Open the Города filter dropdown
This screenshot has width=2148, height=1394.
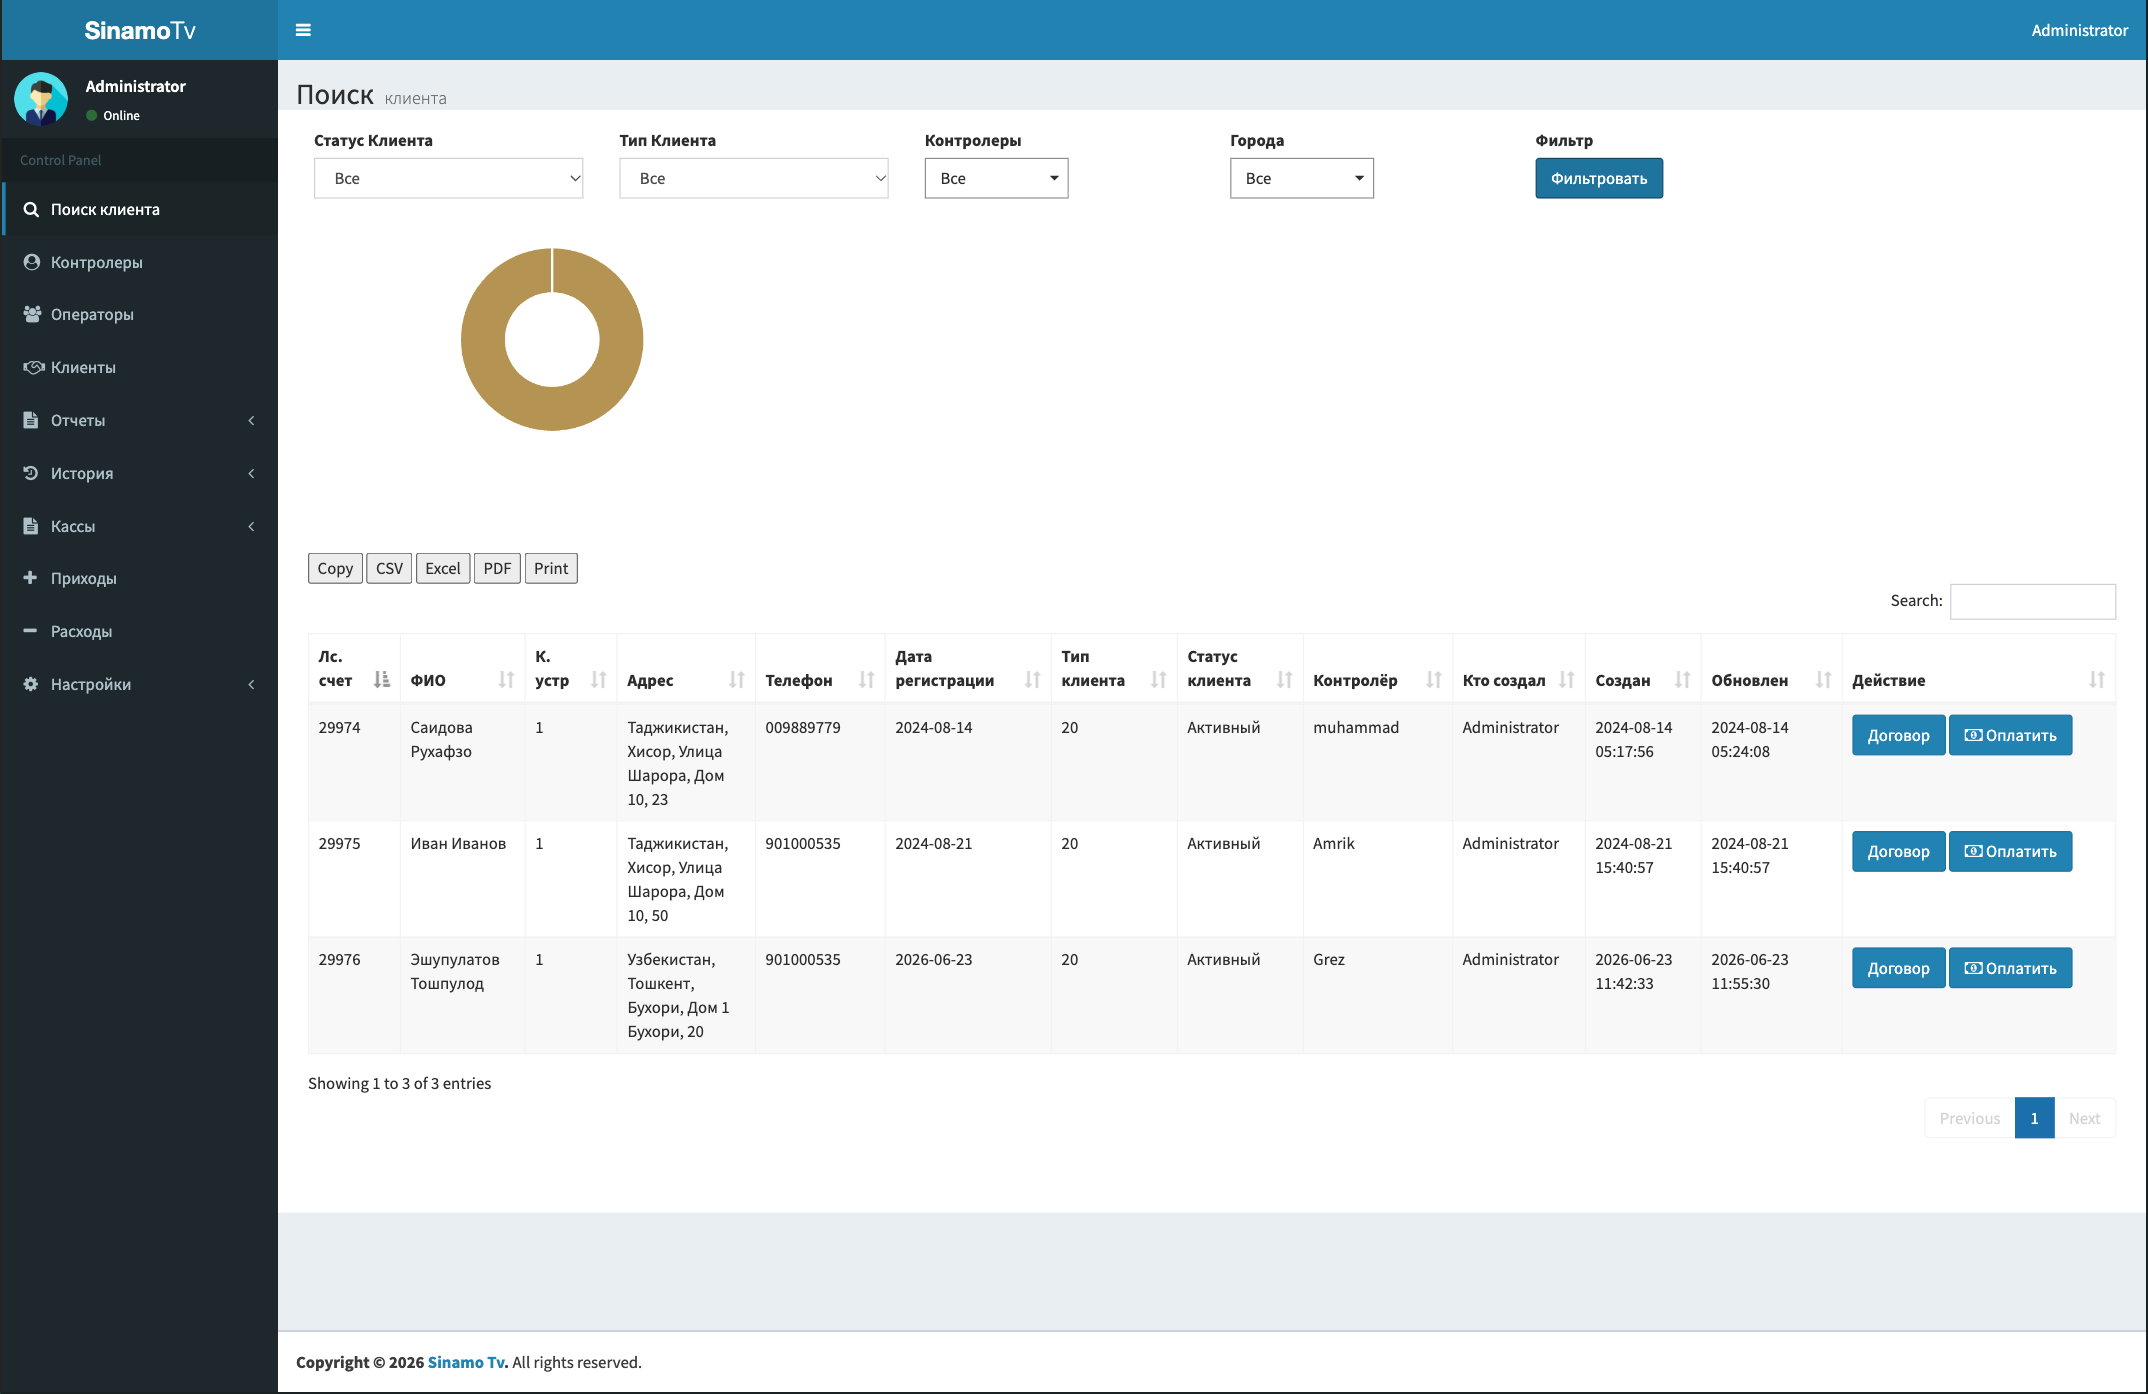point(1301,178)
